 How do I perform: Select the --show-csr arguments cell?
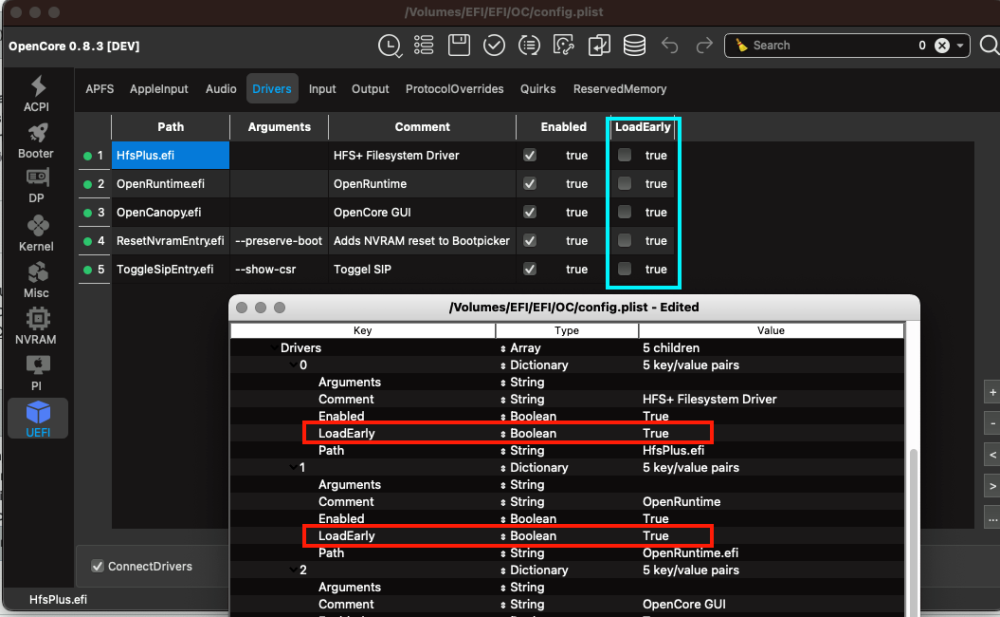click(279, 269)
